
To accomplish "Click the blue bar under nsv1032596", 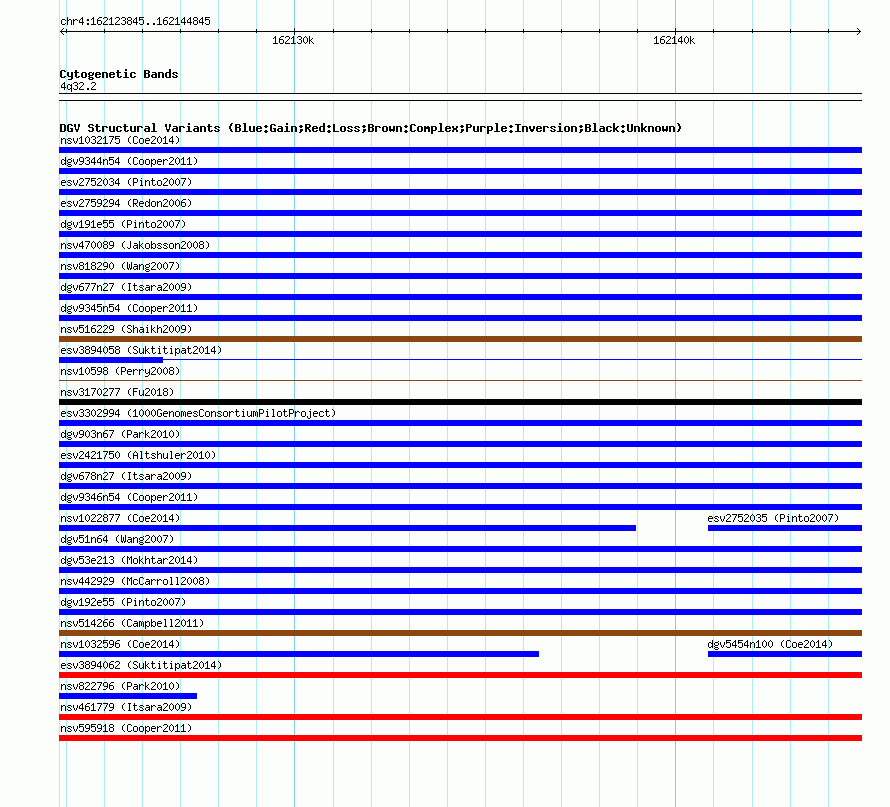I will (x=299, y=654).
